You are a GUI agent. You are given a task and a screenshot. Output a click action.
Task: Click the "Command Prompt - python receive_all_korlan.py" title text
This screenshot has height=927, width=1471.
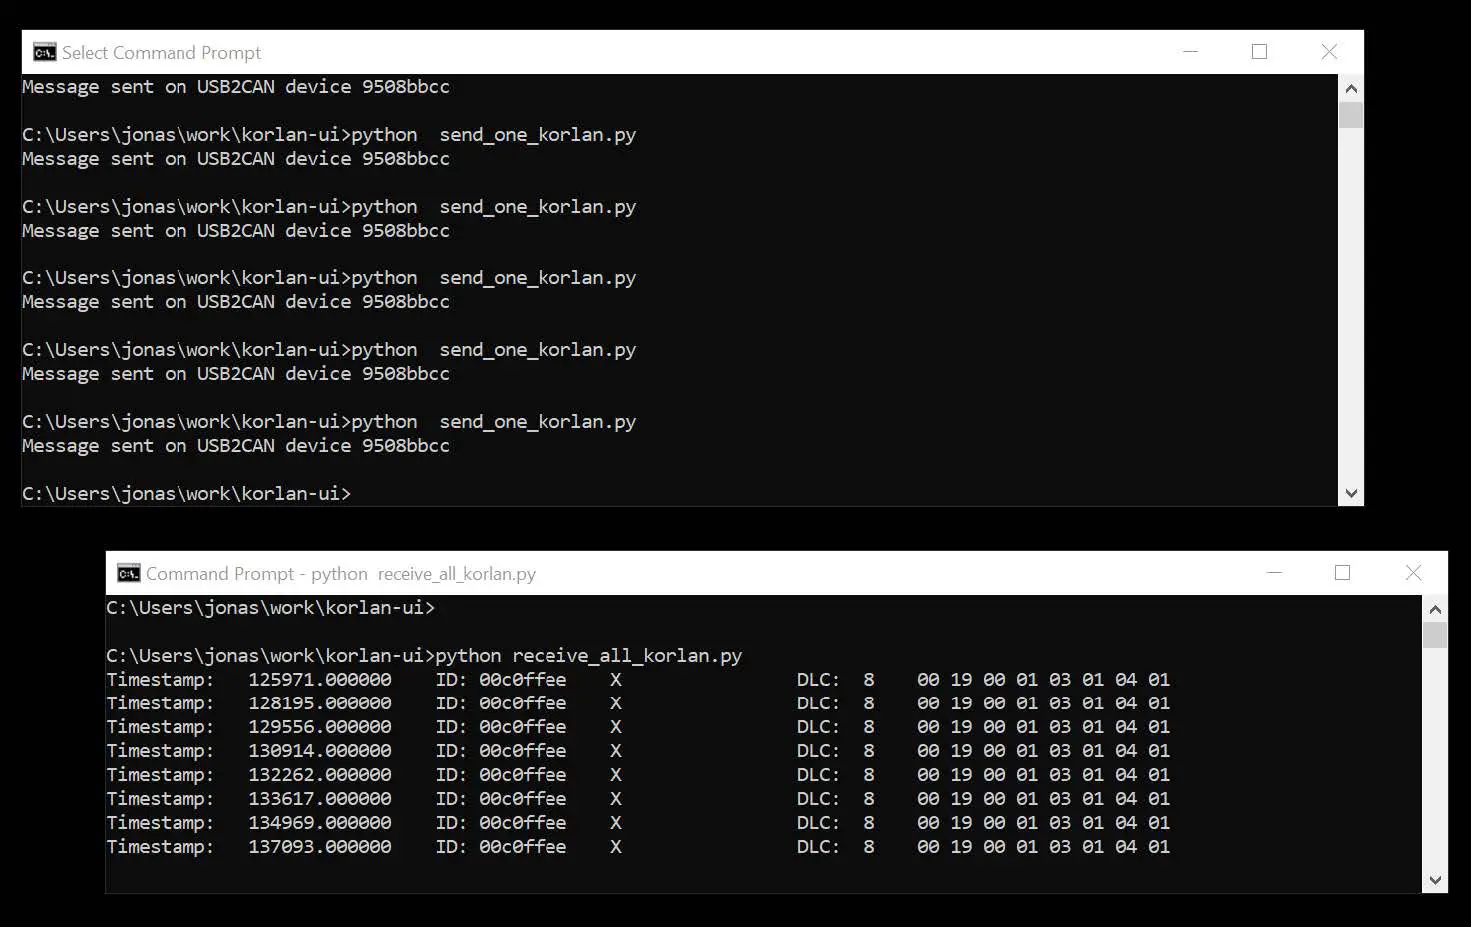point(340,574)
